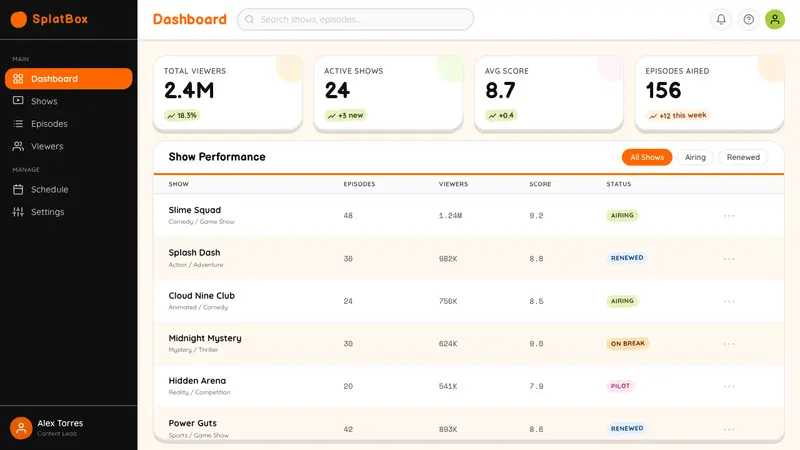Click the help question mark icon
The image size is (800, 450).
tap(748, 19)
